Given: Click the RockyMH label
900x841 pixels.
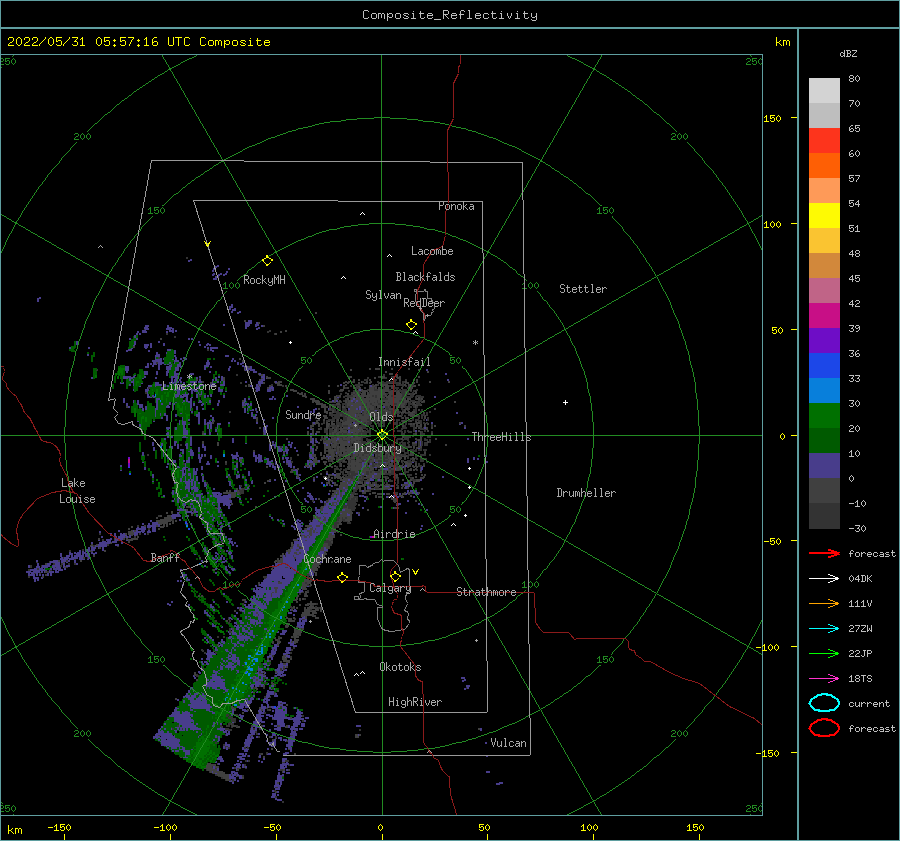Looking at the screenshot, I should [x=264, y=280].
